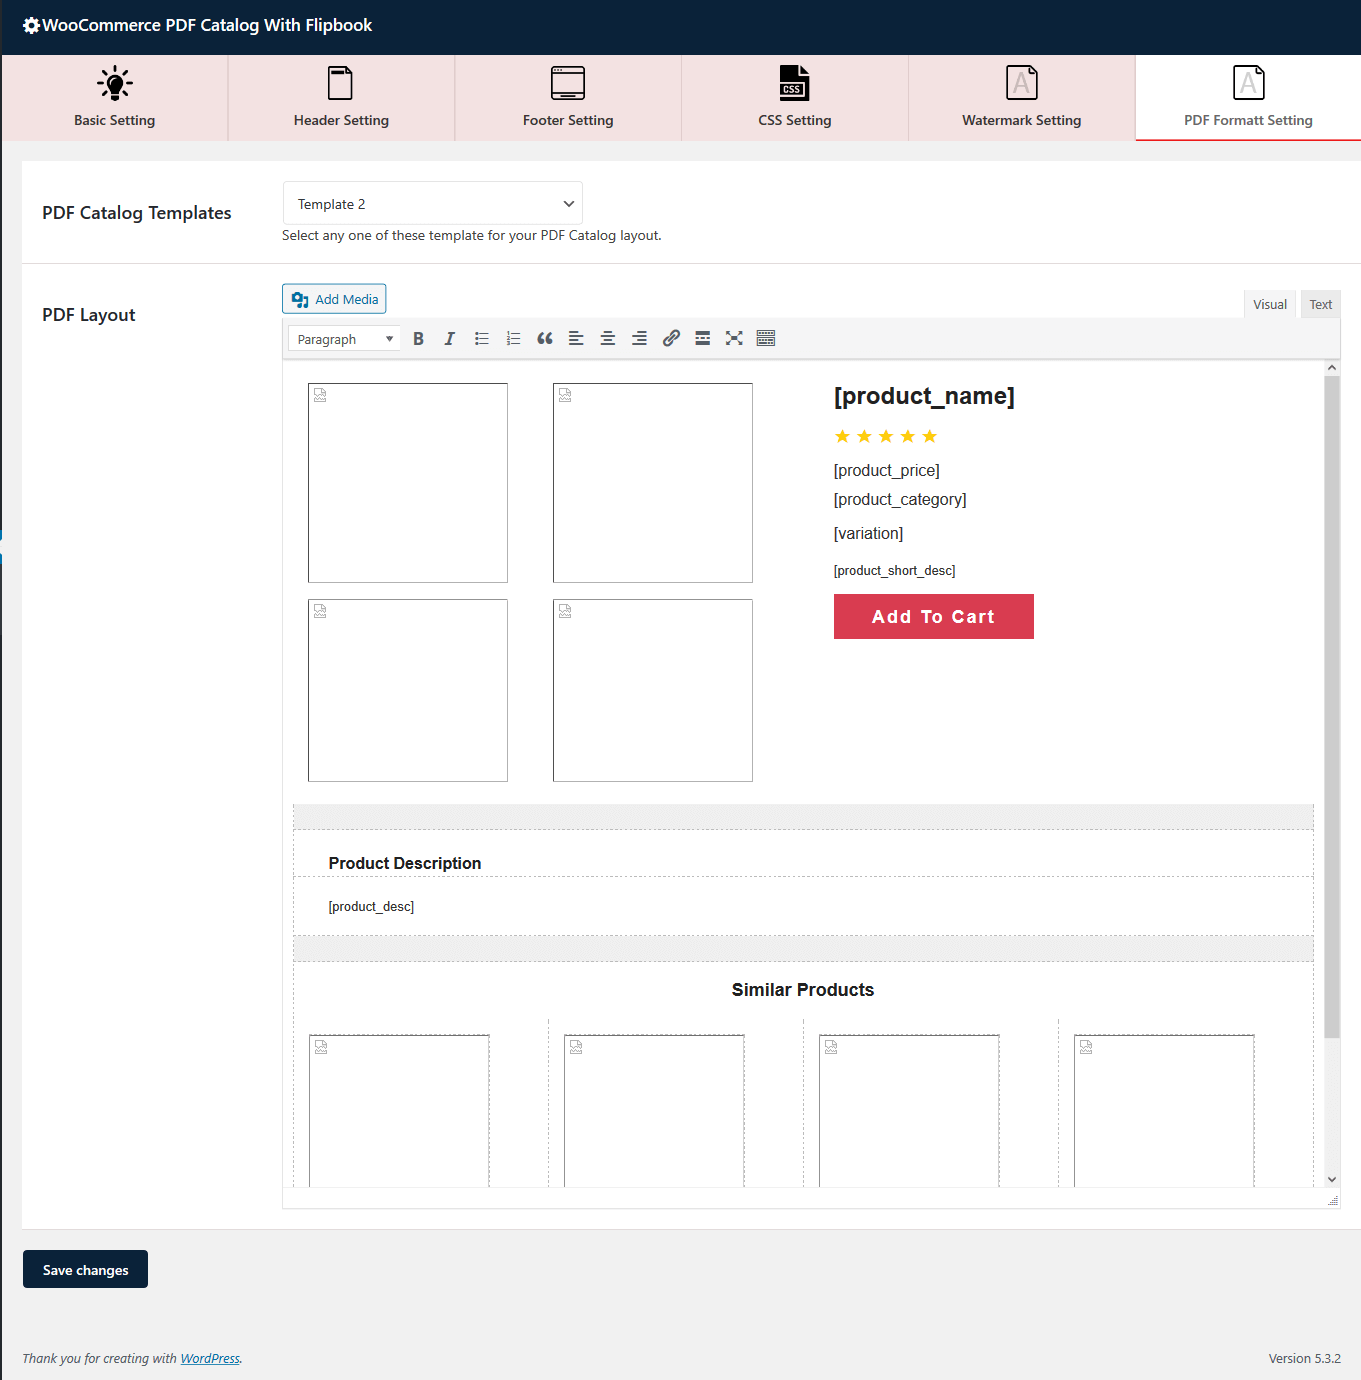Open the Footer Setting tab
1361x1380 pixels.
[568, 98]
